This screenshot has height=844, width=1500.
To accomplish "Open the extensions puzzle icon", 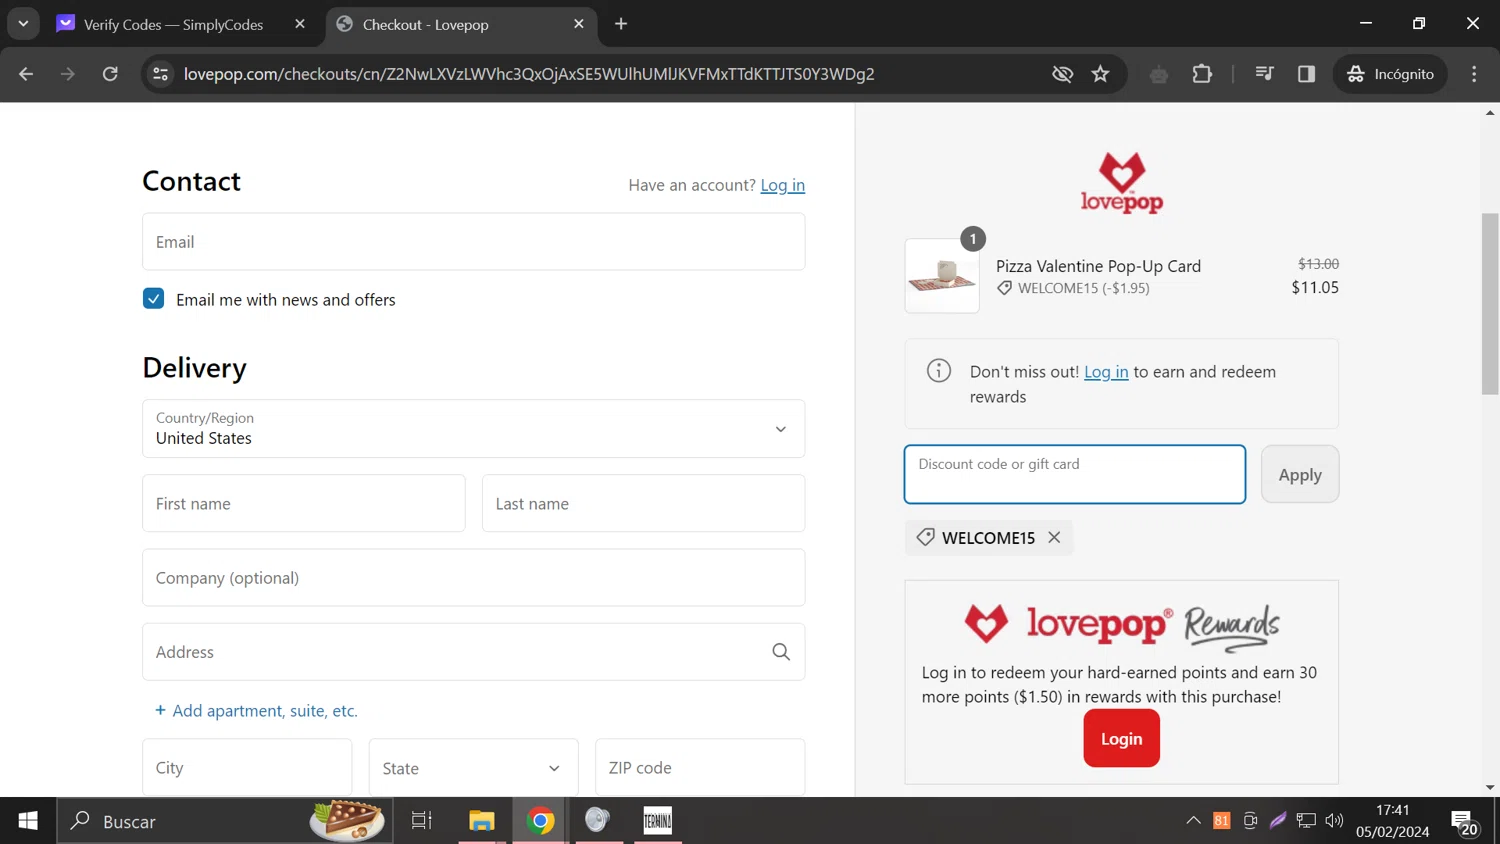I will click(x=1202, y=74).
